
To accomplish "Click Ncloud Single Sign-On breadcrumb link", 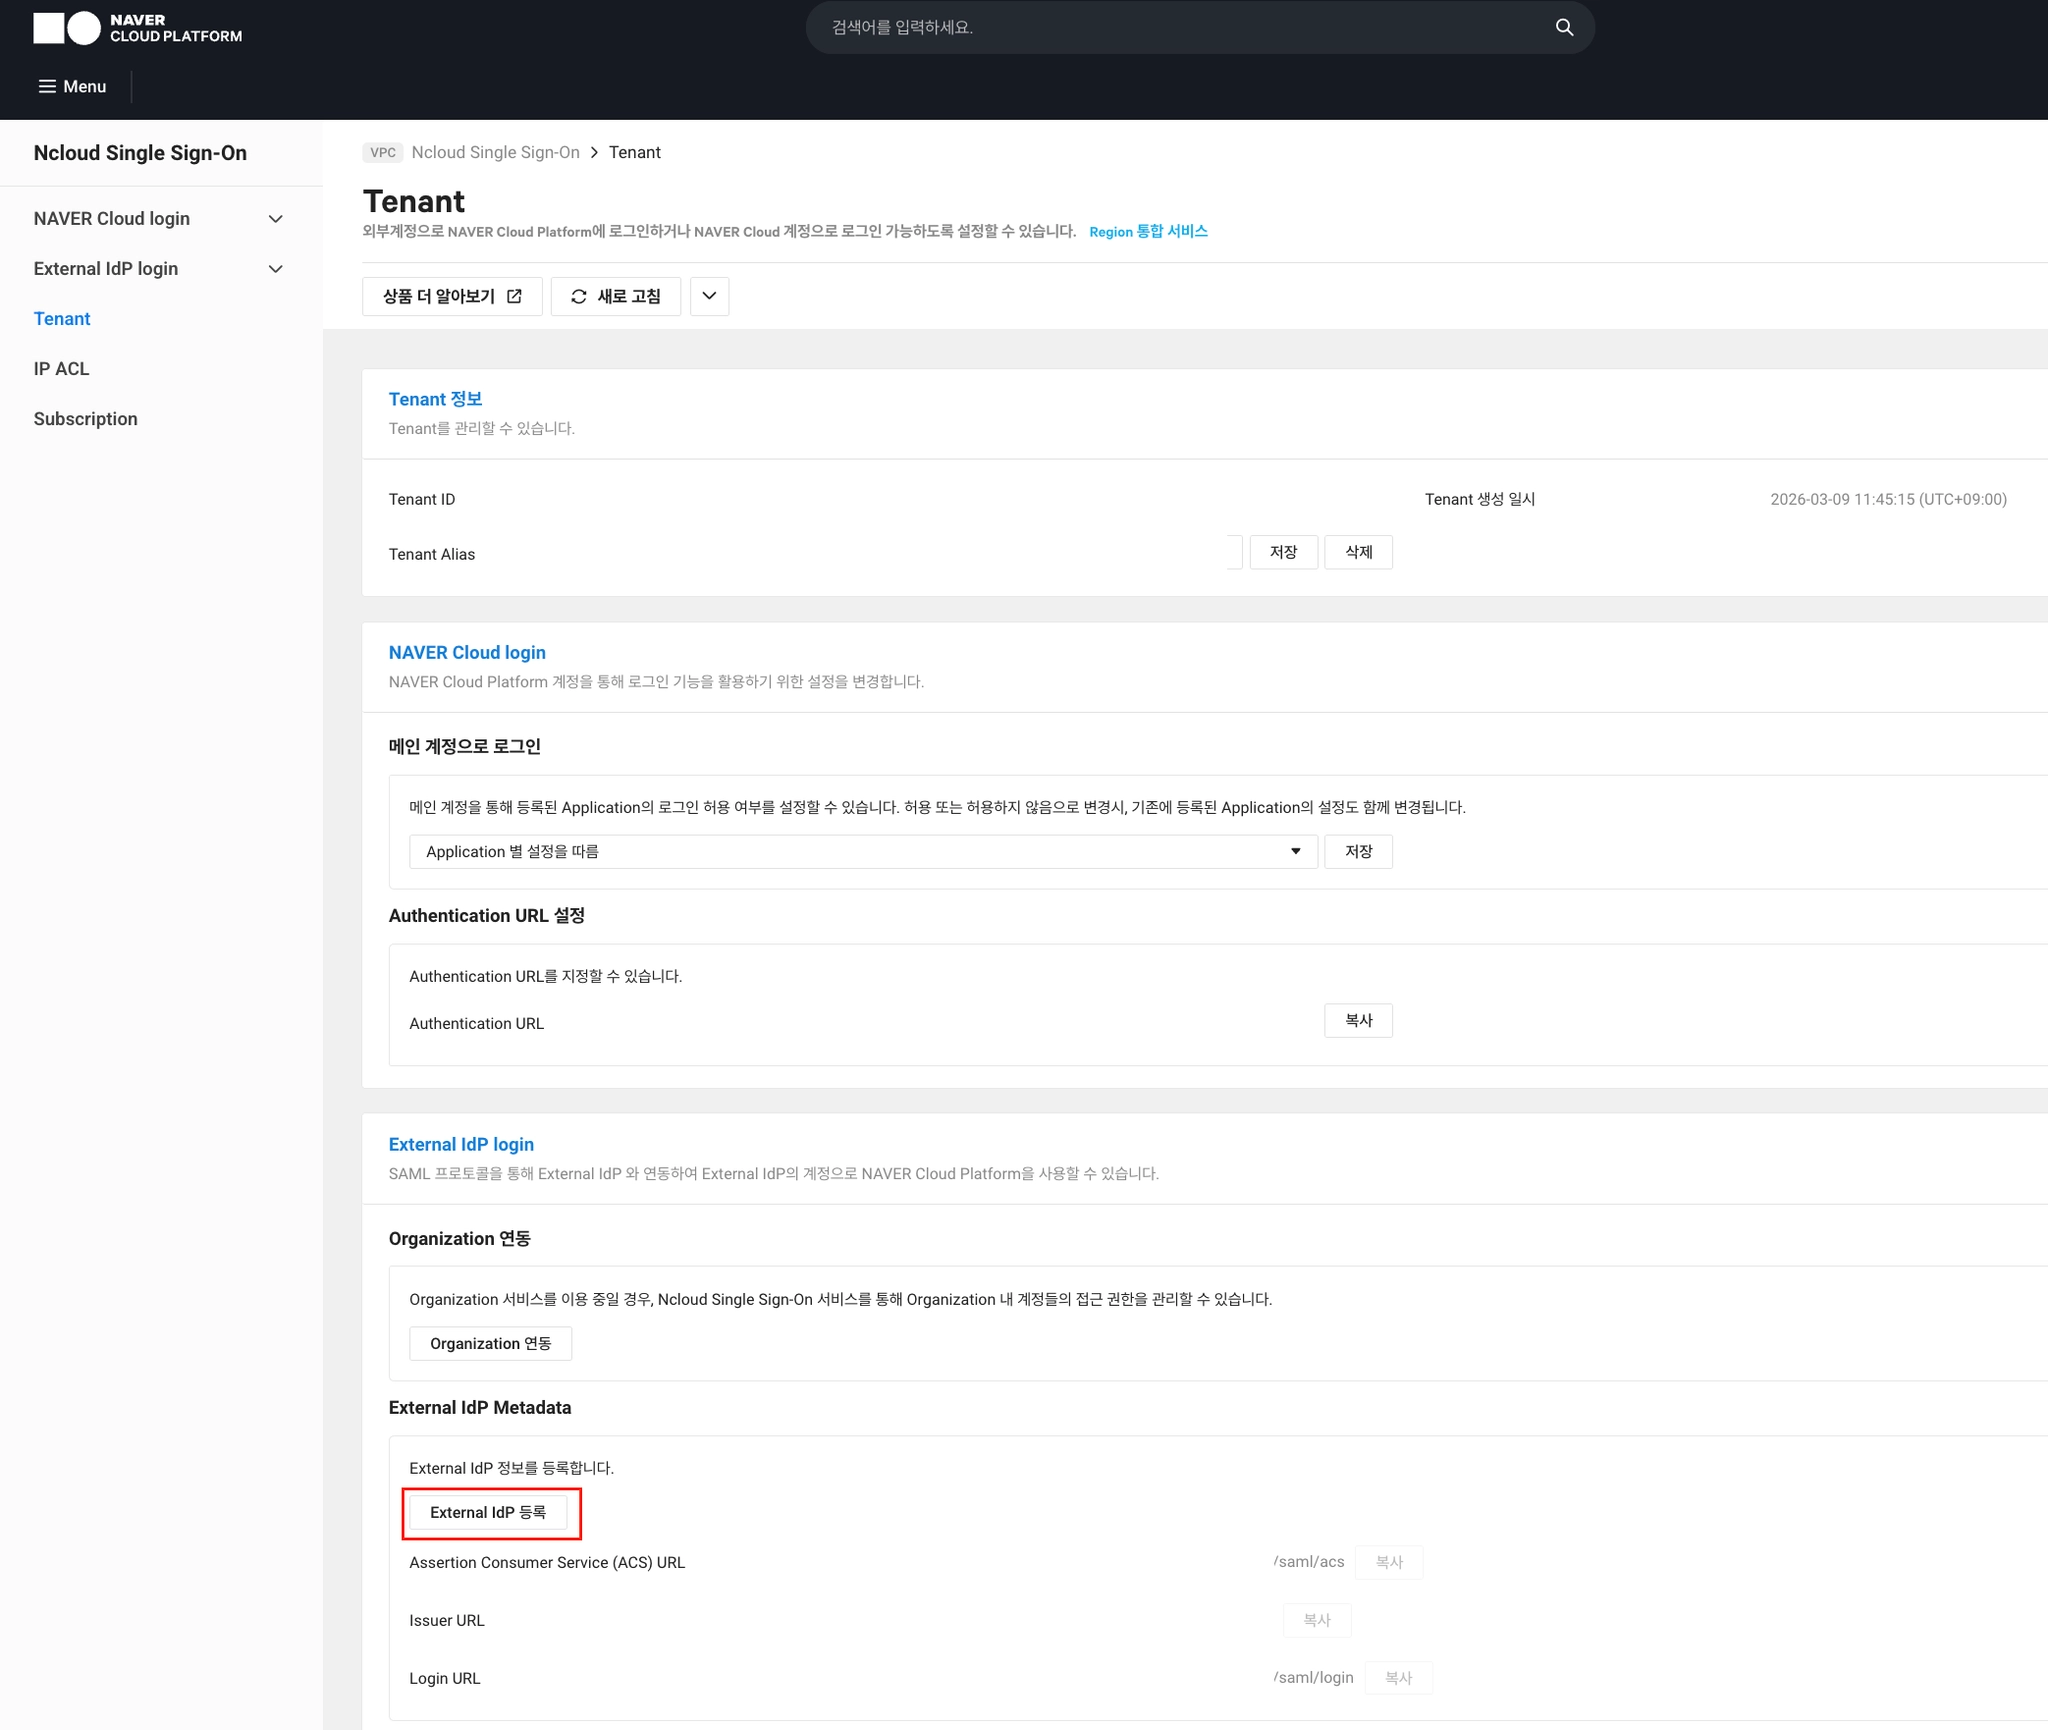I will tap(495, 152).
